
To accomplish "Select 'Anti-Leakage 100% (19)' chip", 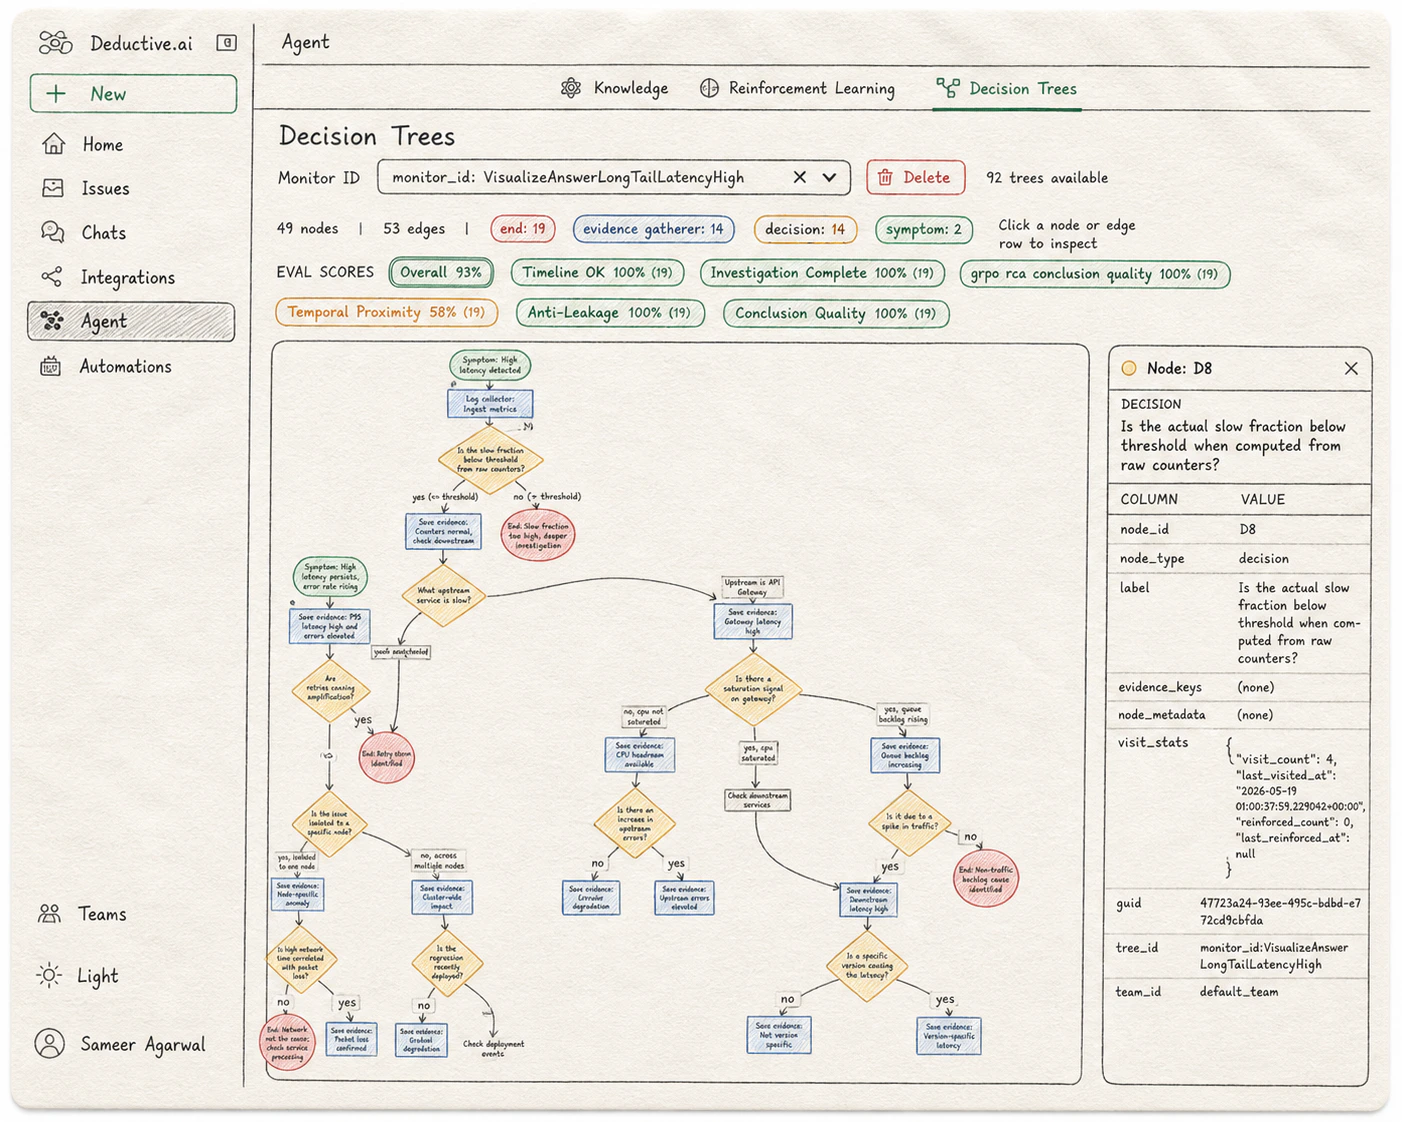I will point(610,313).
